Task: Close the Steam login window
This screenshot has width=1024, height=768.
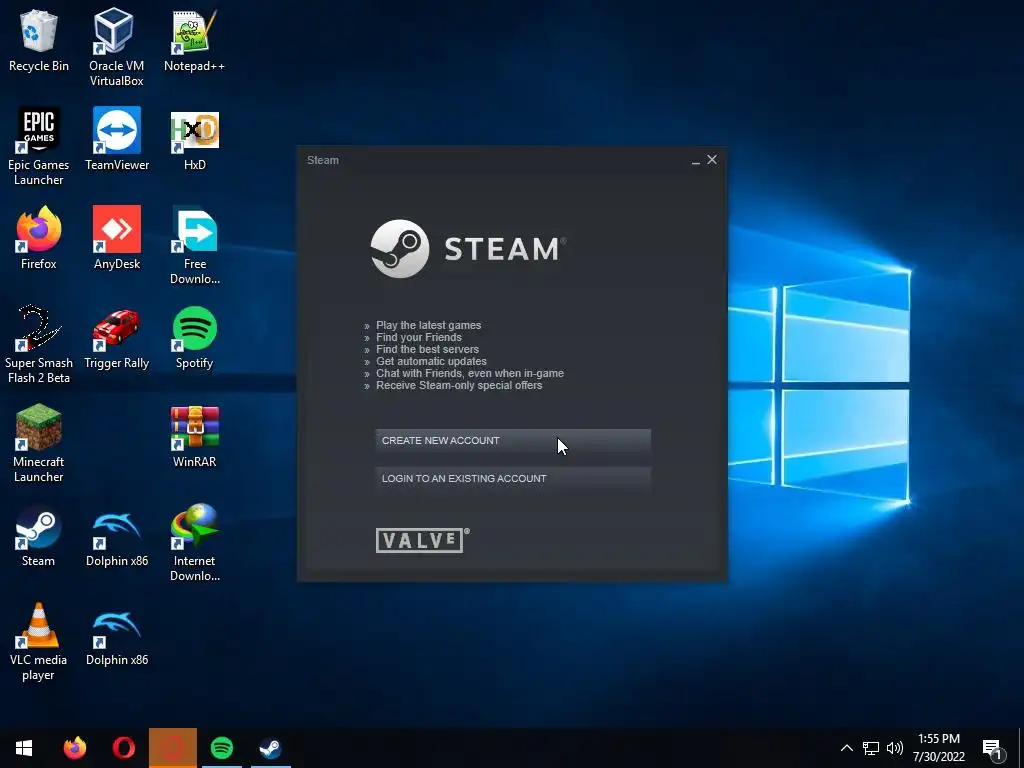Action: tap(712, 160)
